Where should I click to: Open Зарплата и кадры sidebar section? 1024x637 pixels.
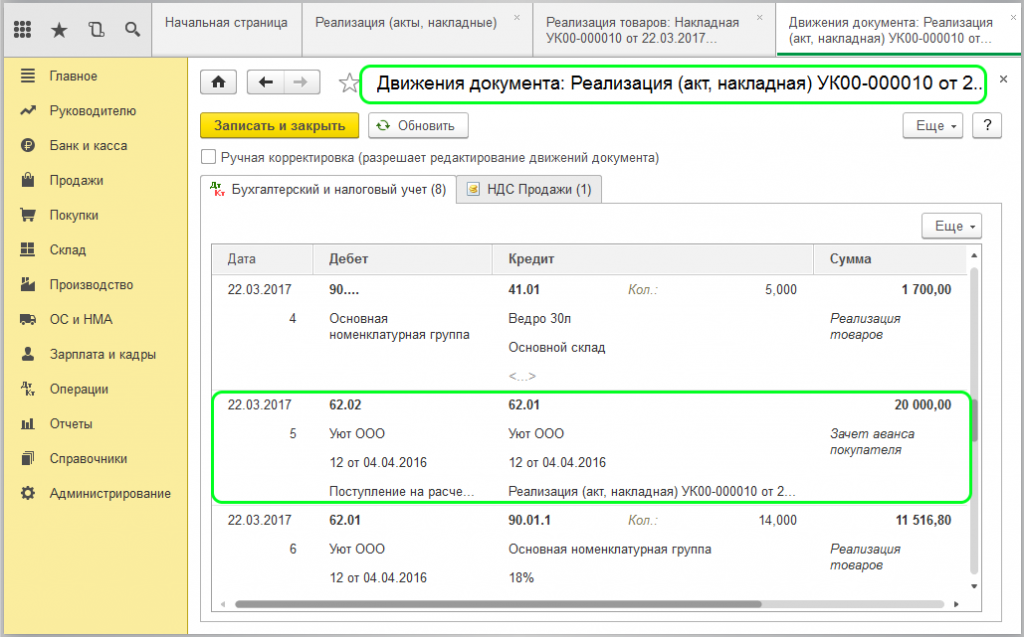[102, 354]
